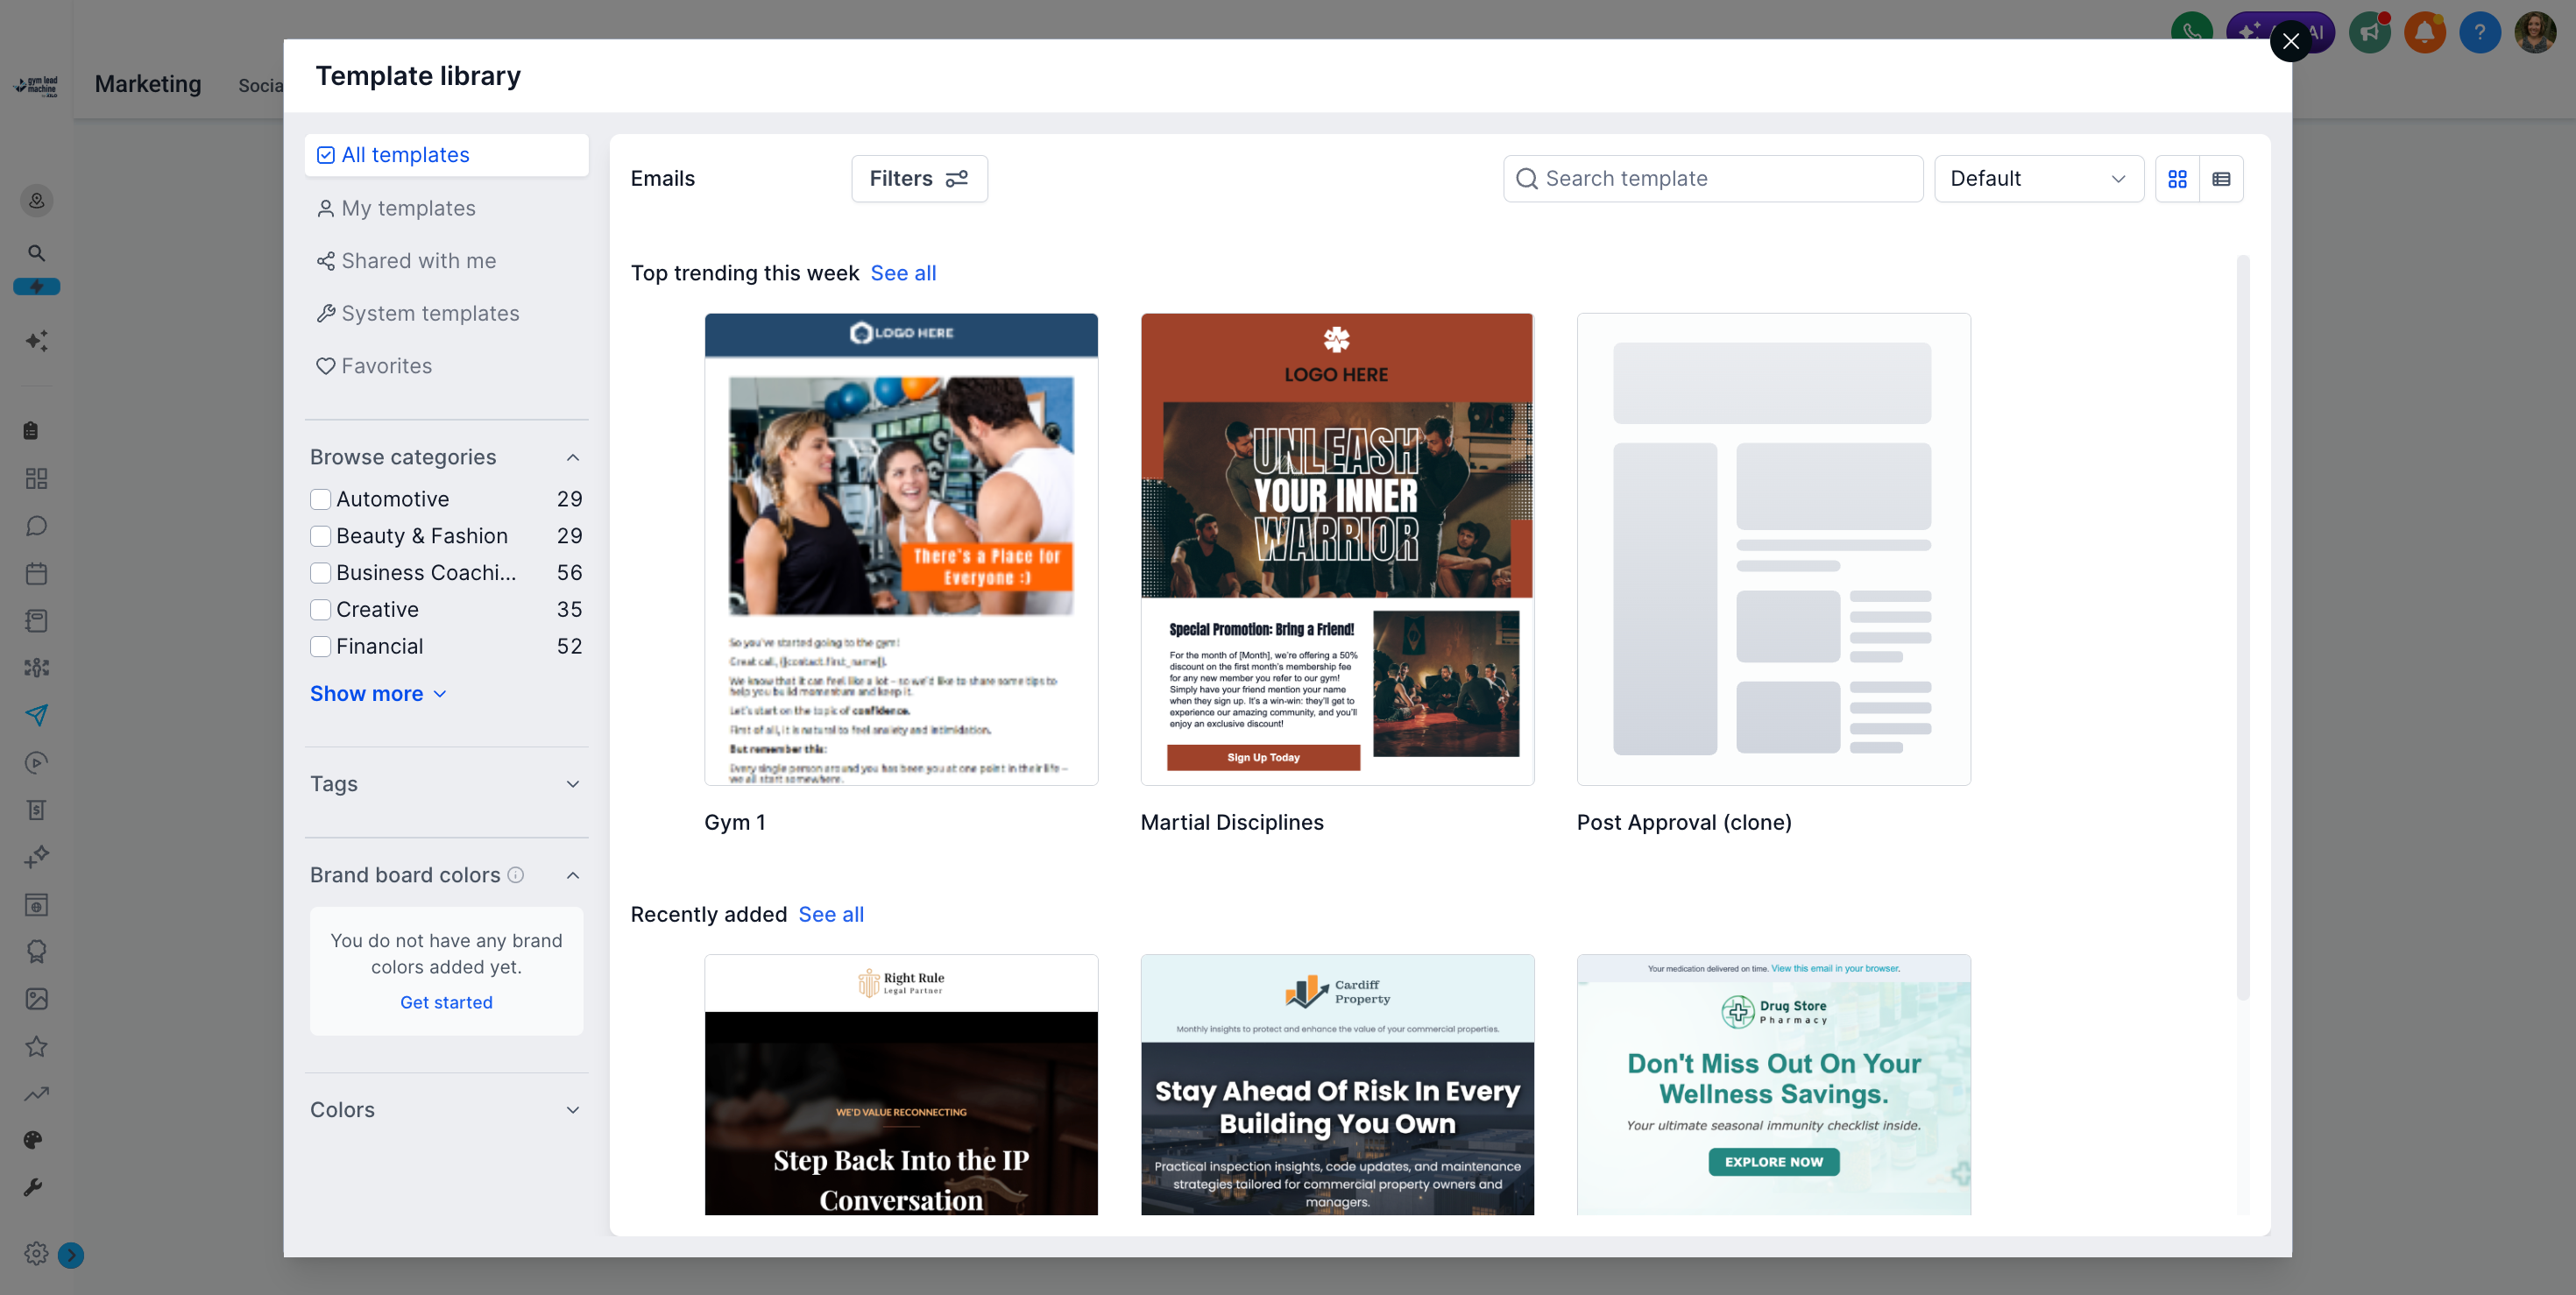
Task: Open the Martial Disciplines template thumbnail
Action: [x=1337, y=549]
